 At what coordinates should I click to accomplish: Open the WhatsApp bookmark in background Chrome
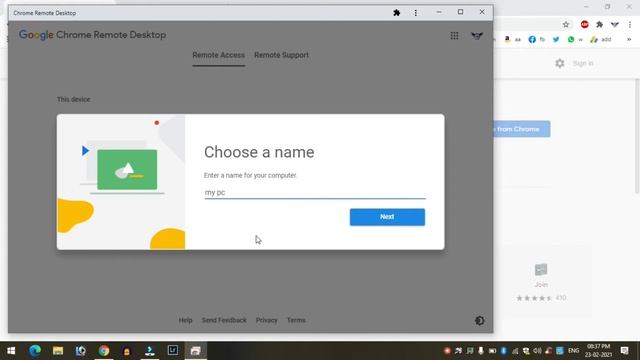tap(575, 39)
